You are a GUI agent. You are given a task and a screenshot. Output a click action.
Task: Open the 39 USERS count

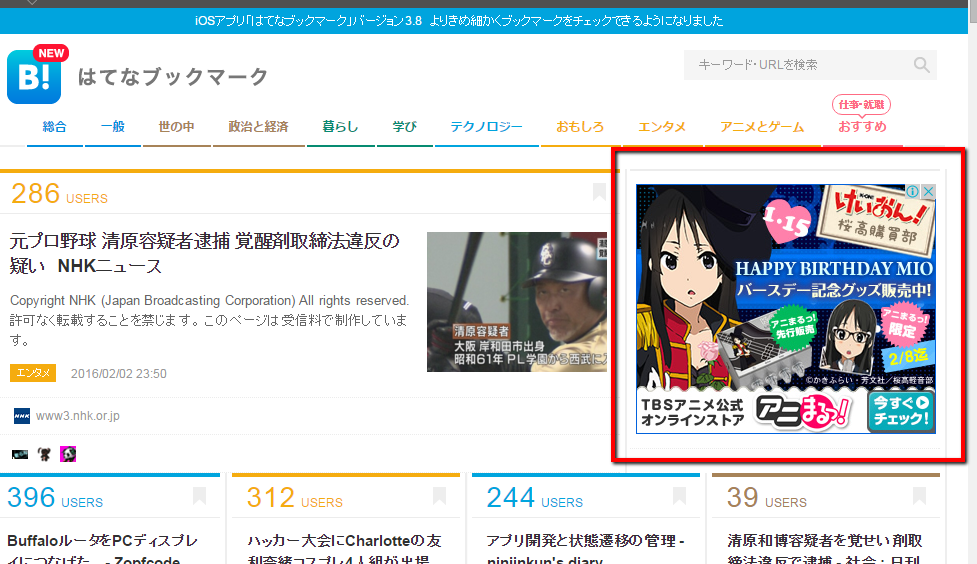(766, 498)
